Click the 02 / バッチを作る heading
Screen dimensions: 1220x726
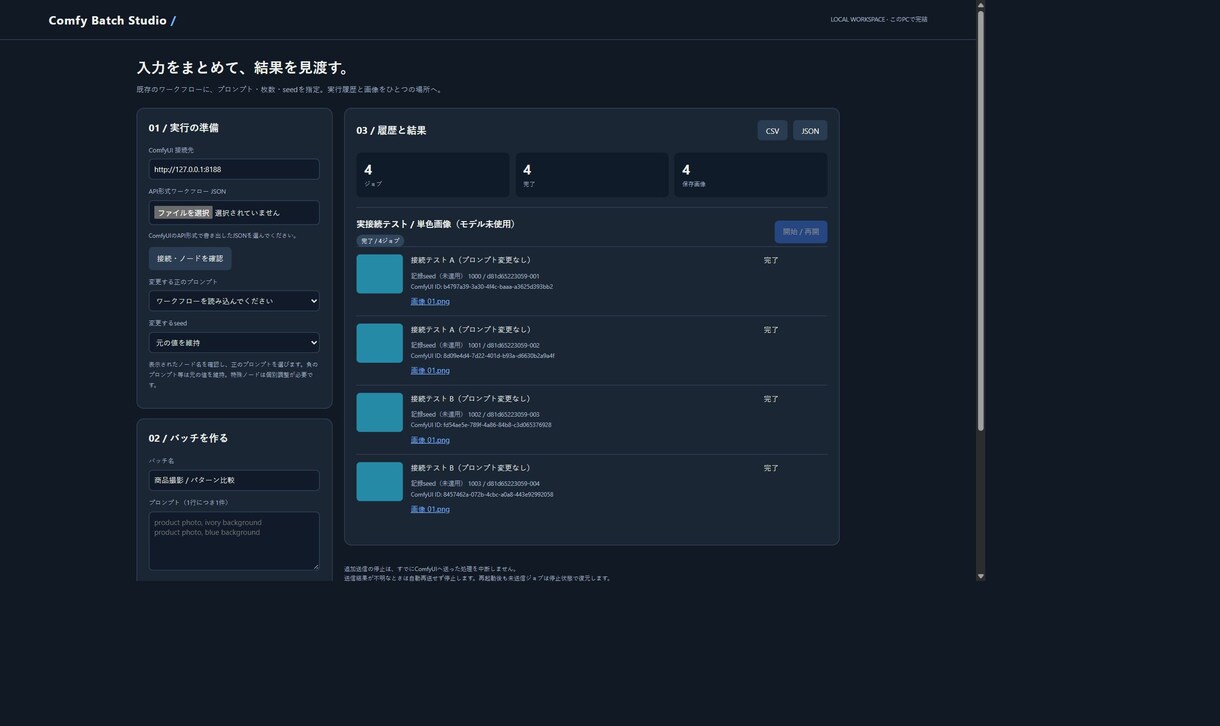189,438
